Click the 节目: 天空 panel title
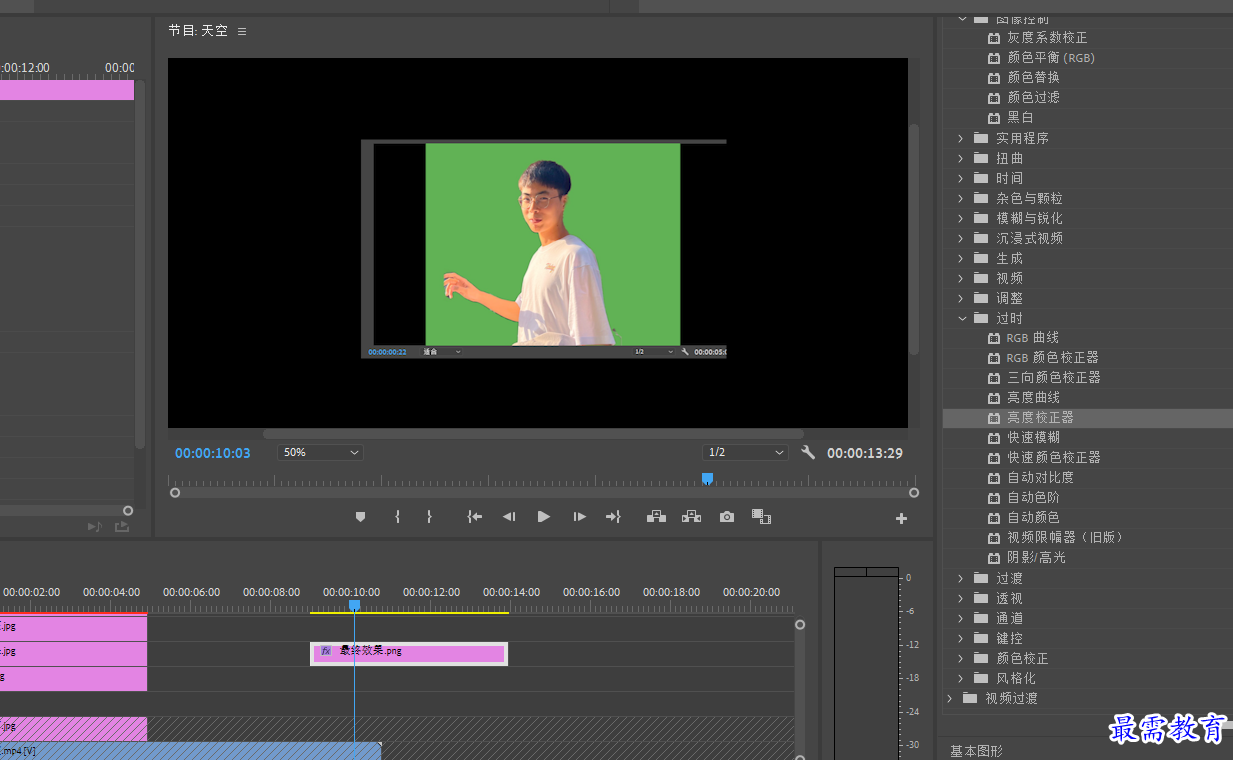 [198, 31]
